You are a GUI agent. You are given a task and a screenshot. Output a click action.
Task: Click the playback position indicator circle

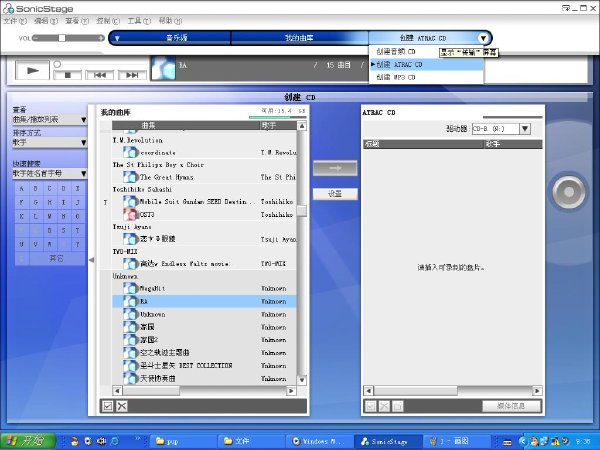pos(57,64)
